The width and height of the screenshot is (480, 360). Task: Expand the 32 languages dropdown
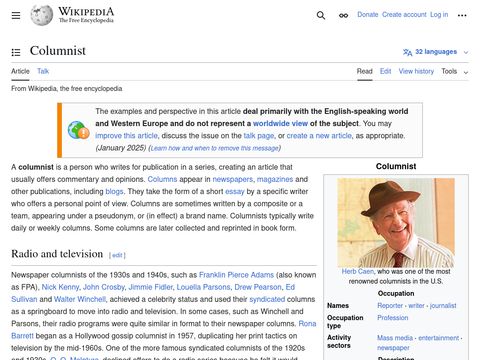coord(436,52)
